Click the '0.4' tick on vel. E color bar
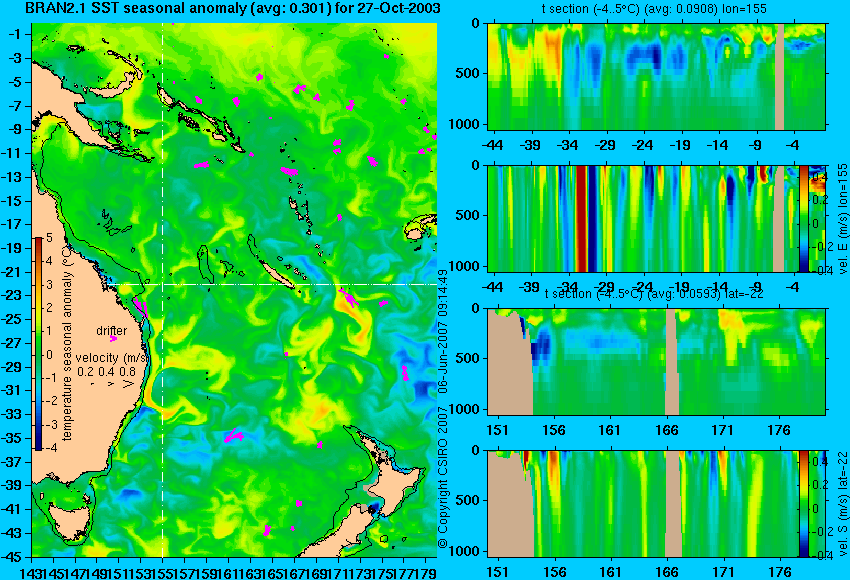850x580 pixels. 820,176
